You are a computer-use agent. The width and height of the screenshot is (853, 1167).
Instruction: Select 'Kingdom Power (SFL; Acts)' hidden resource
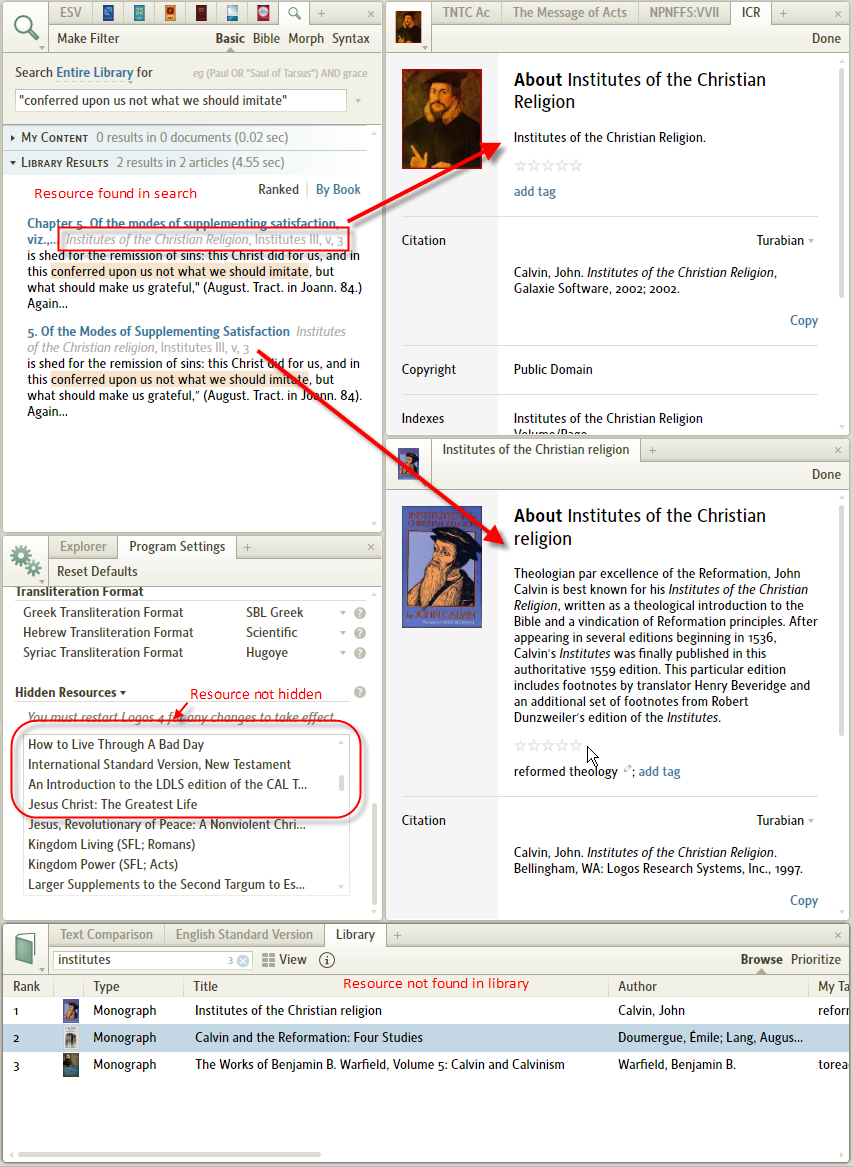point(103,865)
